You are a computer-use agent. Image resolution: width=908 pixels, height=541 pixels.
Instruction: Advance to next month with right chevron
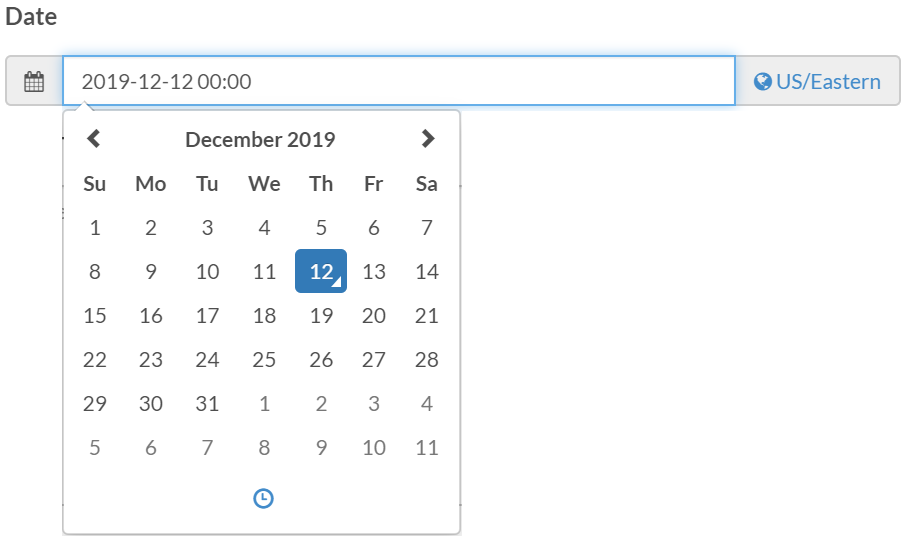[x=427, y=138]
